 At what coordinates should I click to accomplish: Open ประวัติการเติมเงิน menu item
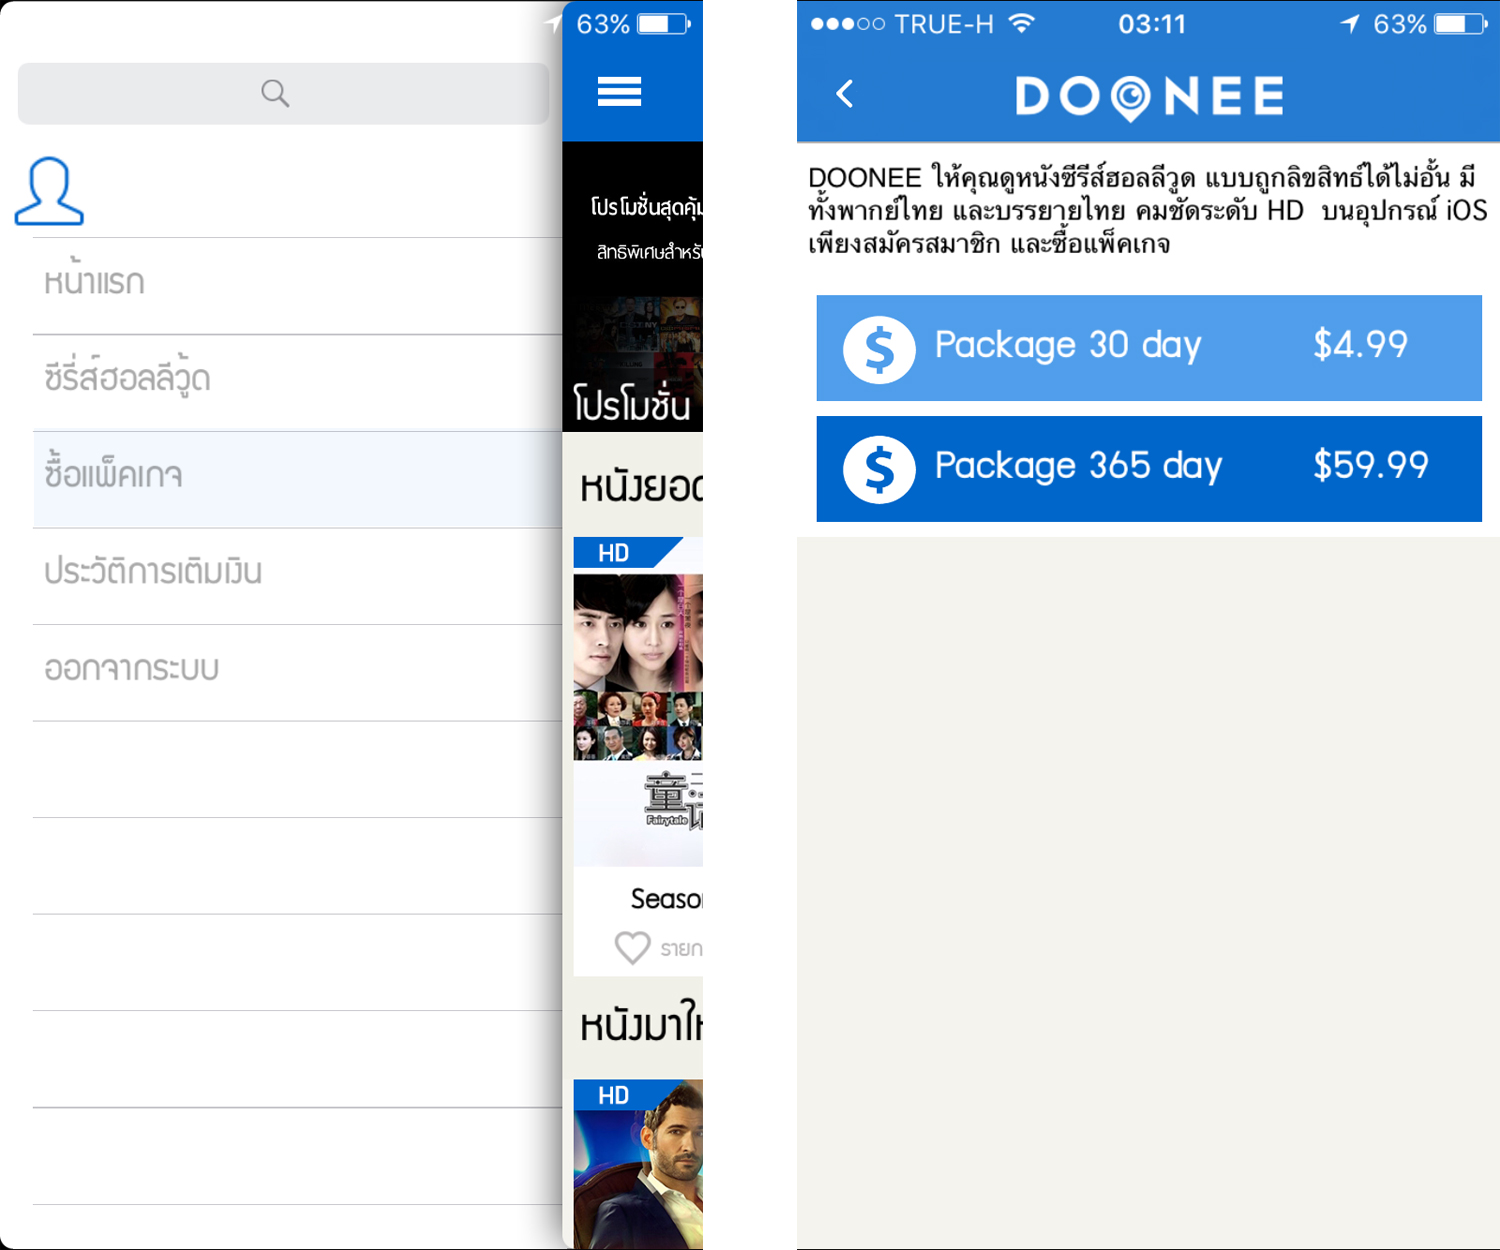point(297,576)
